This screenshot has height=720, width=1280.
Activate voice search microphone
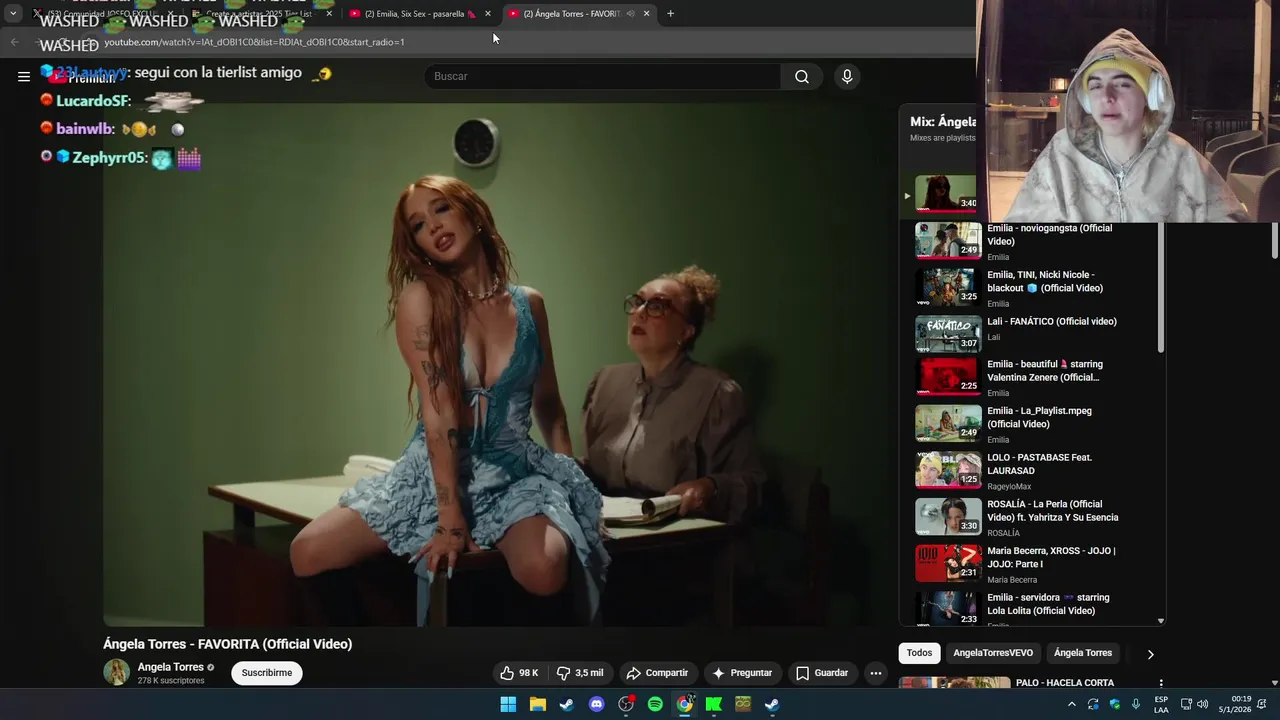coord(847,77)
